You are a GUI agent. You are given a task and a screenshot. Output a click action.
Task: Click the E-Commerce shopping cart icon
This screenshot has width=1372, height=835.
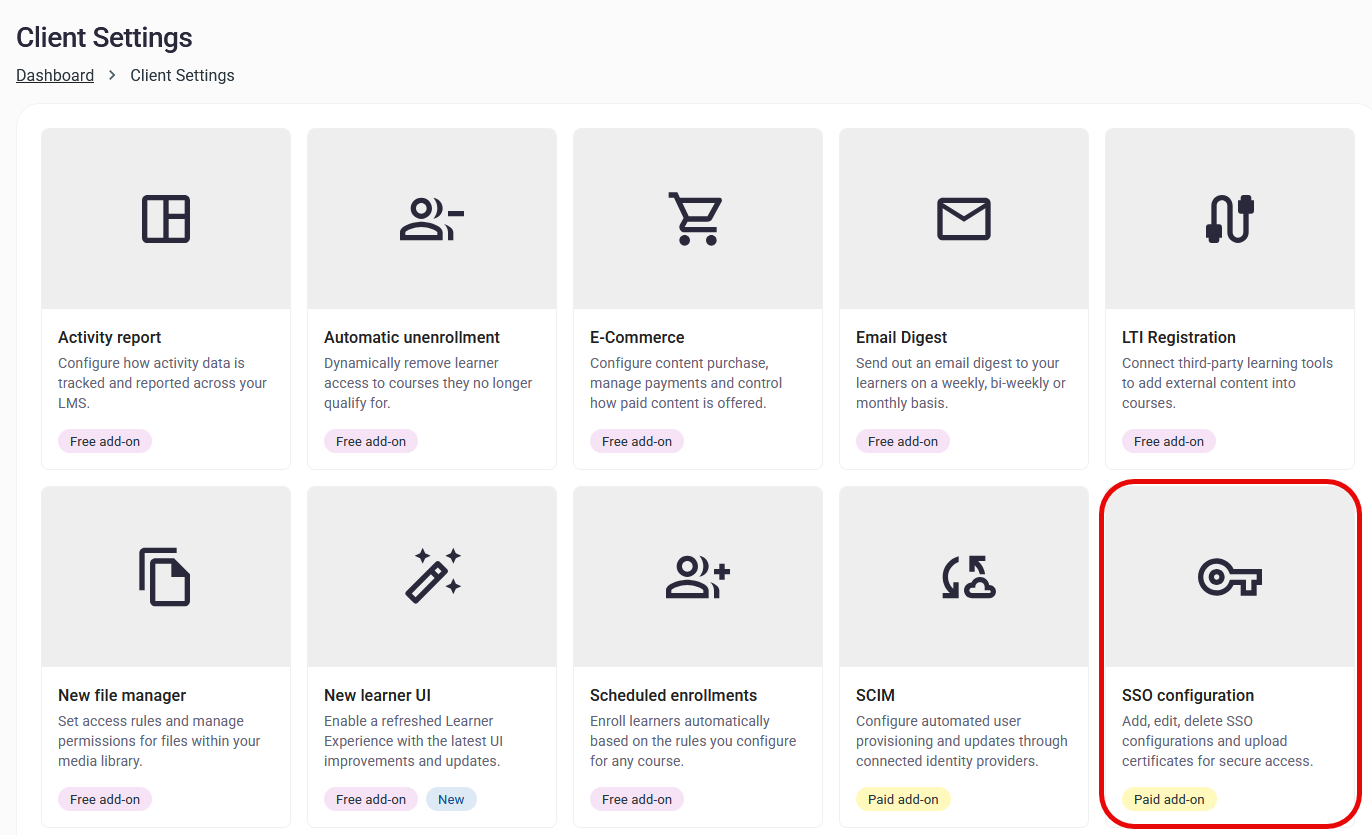(x=695, y=219)
